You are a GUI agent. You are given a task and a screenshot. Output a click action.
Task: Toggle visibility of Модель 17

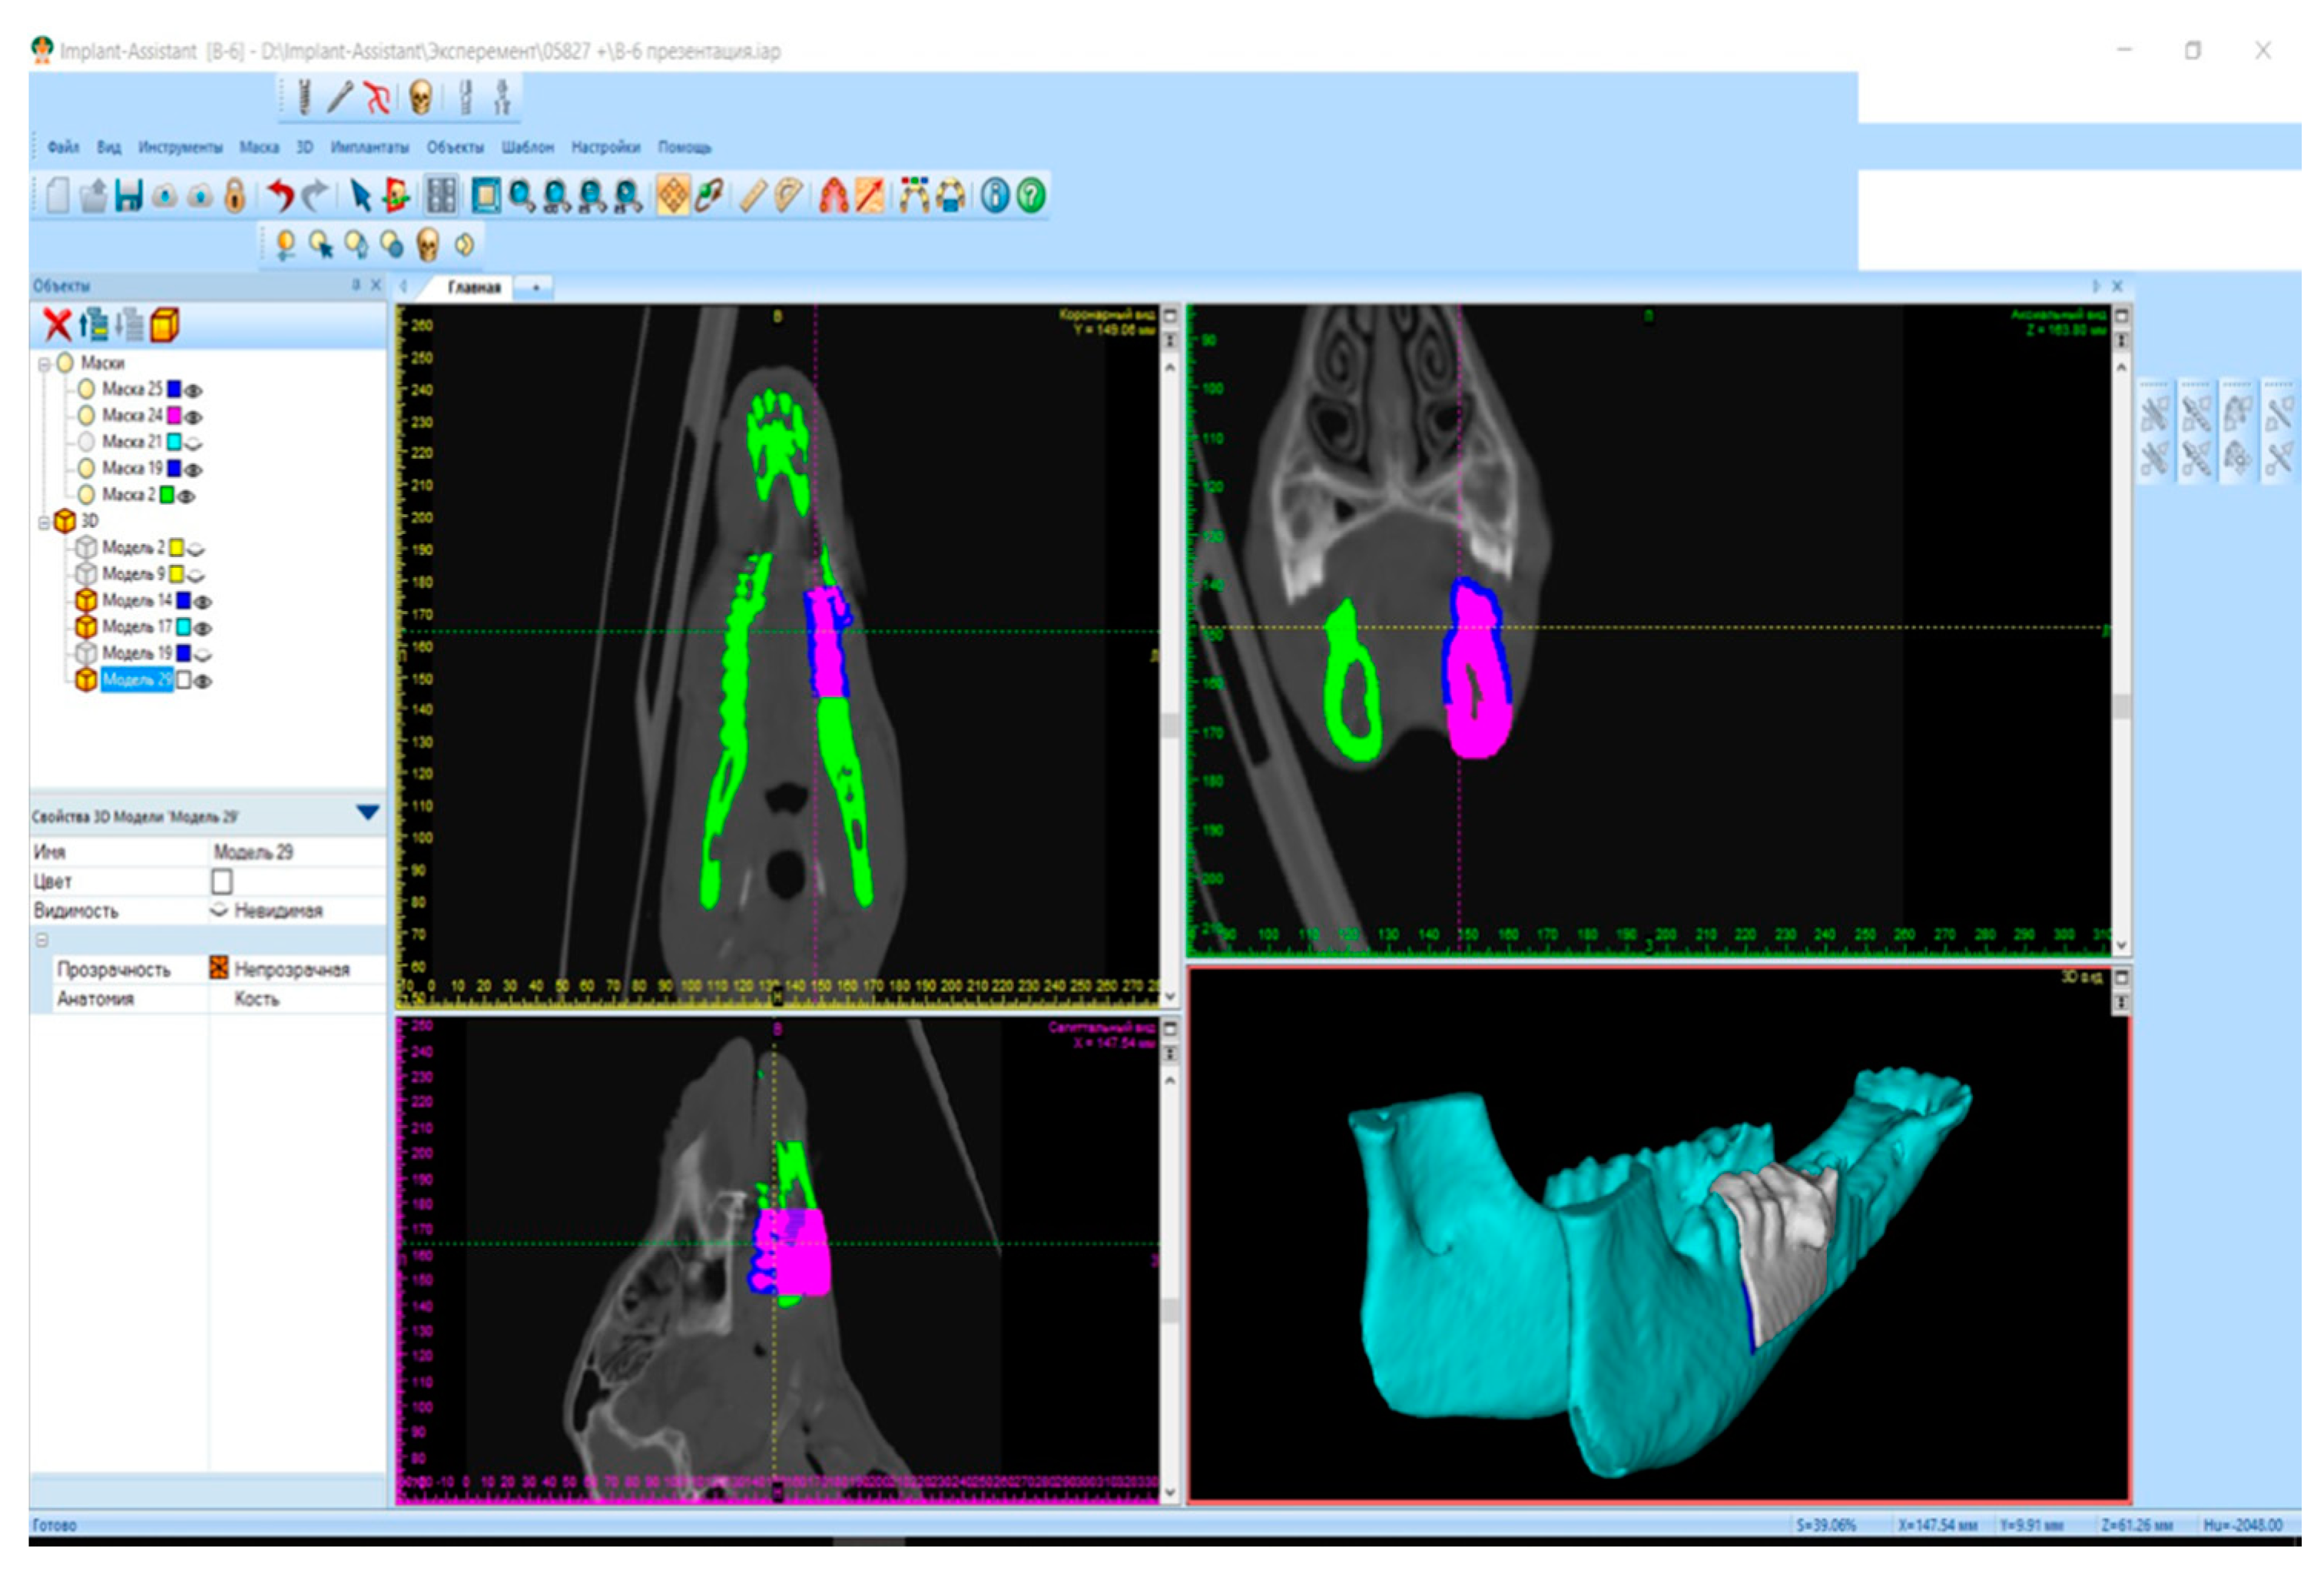[203, 629]
